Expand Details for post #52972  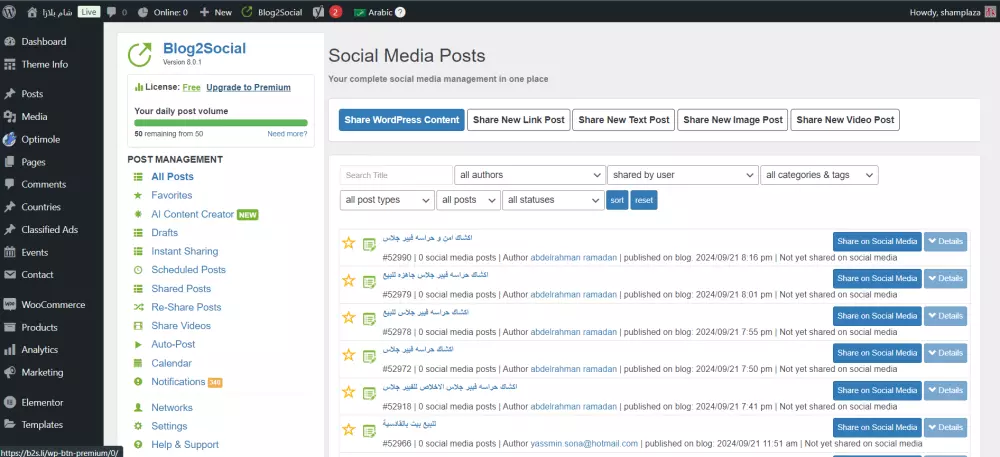(945, 353)
